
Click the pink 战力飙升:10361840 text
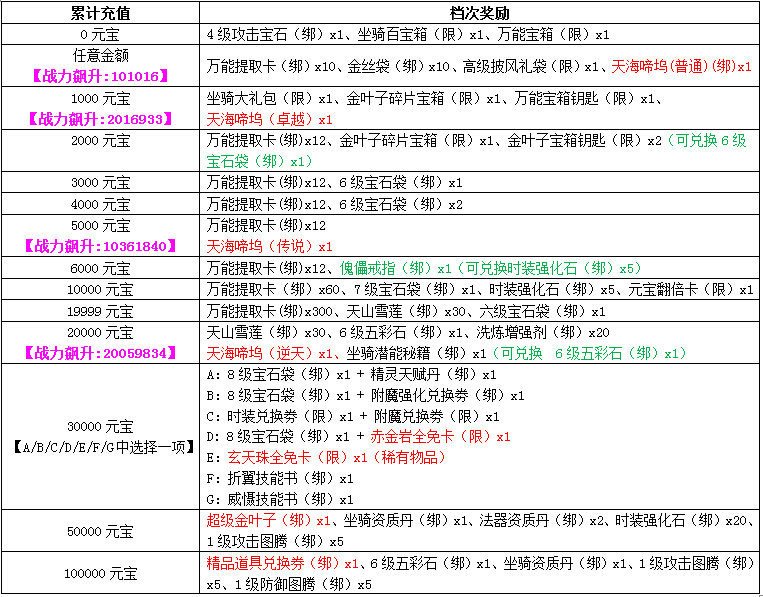coord(99,246)
